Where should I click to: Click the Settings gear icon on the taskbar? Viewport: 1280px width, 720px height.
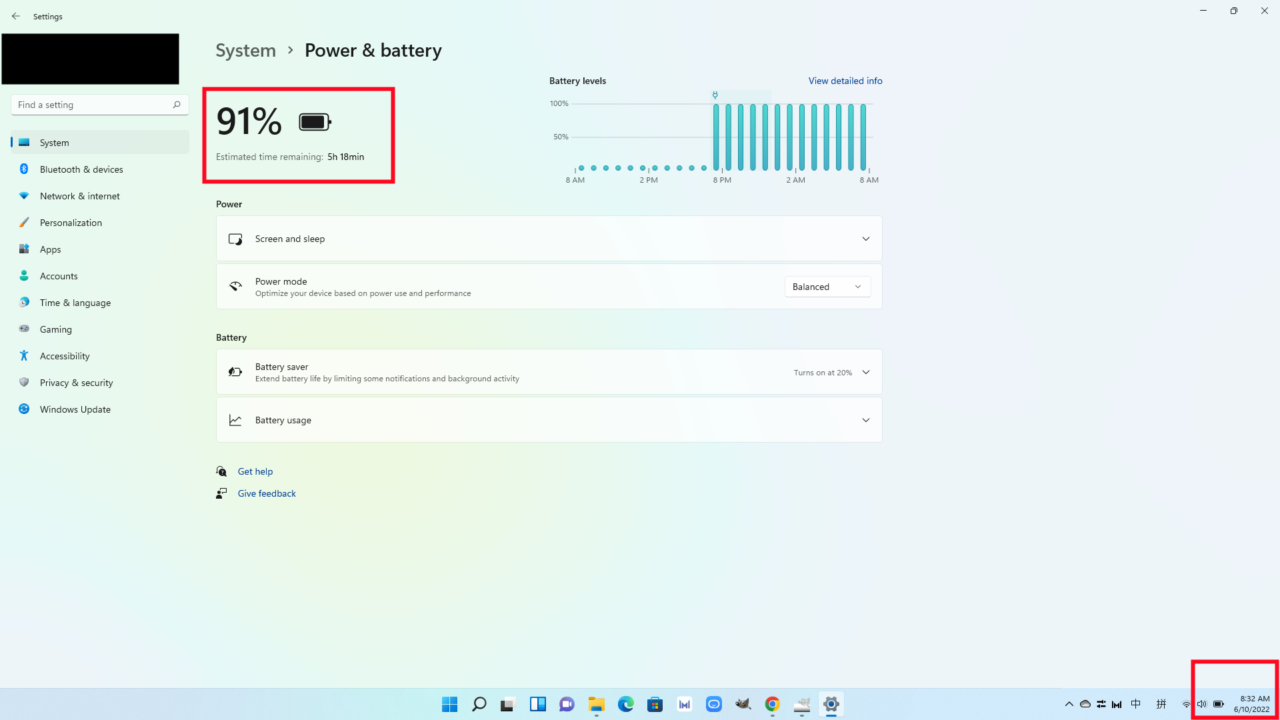[831, 704]
